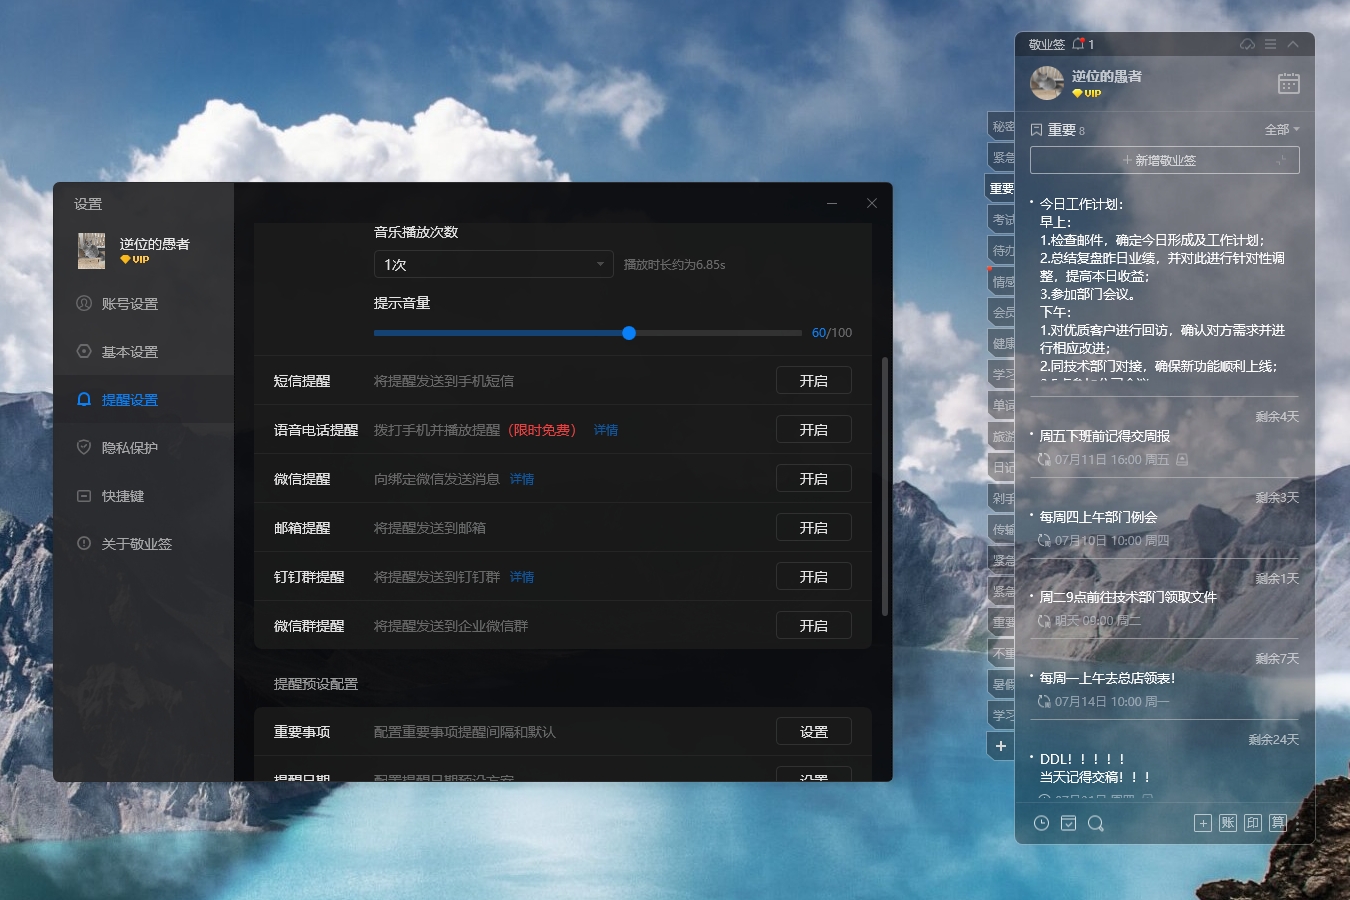Enable 短信提醒 with 开启 button
The height and width of the screenshot is (900, 1350).
tap(814, 381)
